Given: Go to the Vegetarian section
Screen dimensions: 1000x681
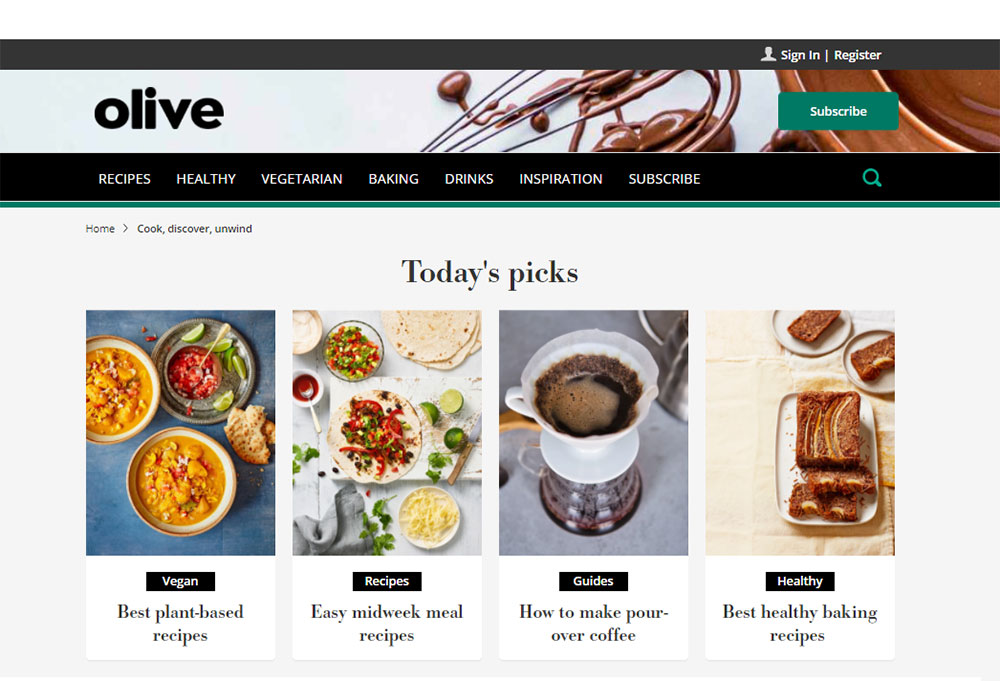Looking at the screenshot, I should tap(302, 179).
